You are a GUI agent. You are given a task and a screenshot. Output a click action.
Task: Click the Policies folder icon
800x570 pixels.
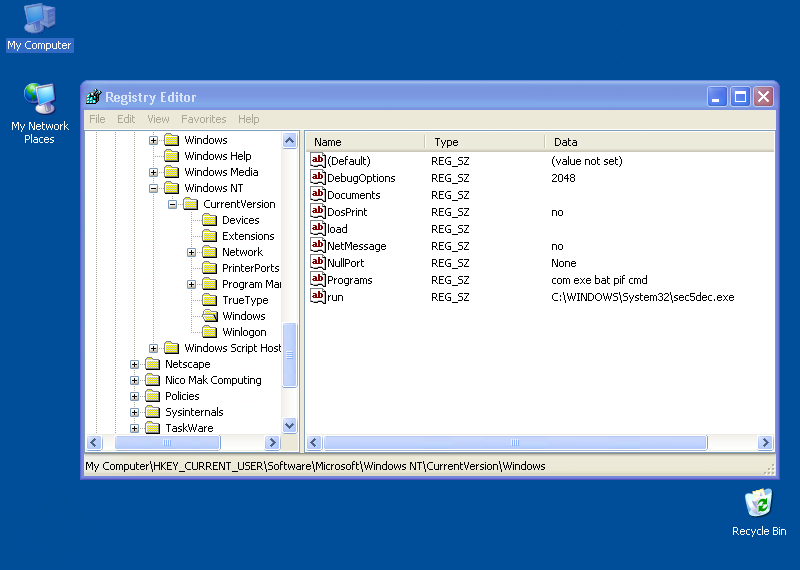coord(153,396)
